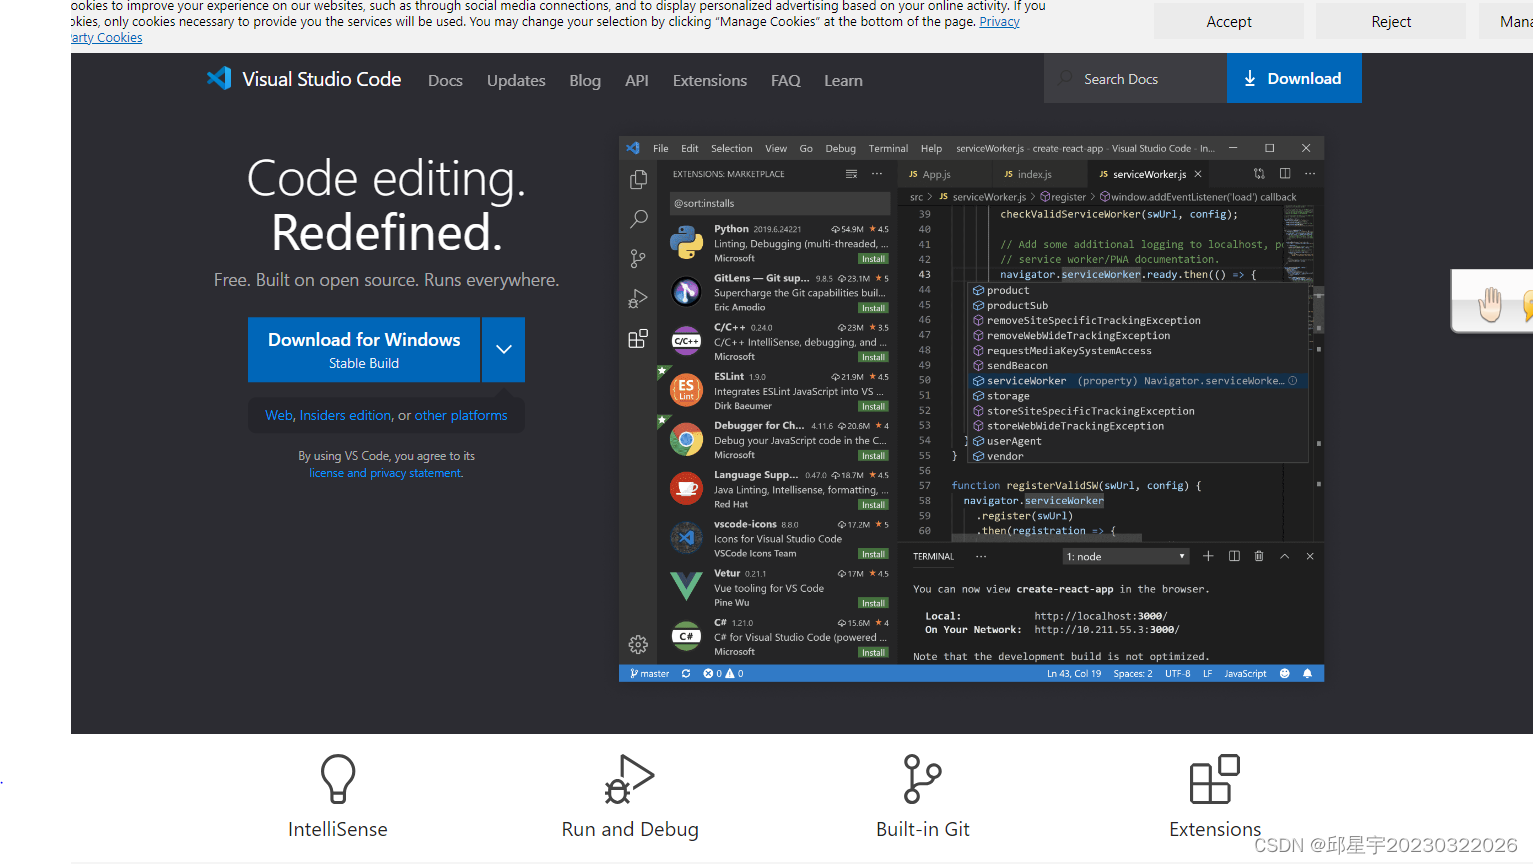Click the ESLint extension icon
This screenshot has height=864, width=1533.
[686, 390]
